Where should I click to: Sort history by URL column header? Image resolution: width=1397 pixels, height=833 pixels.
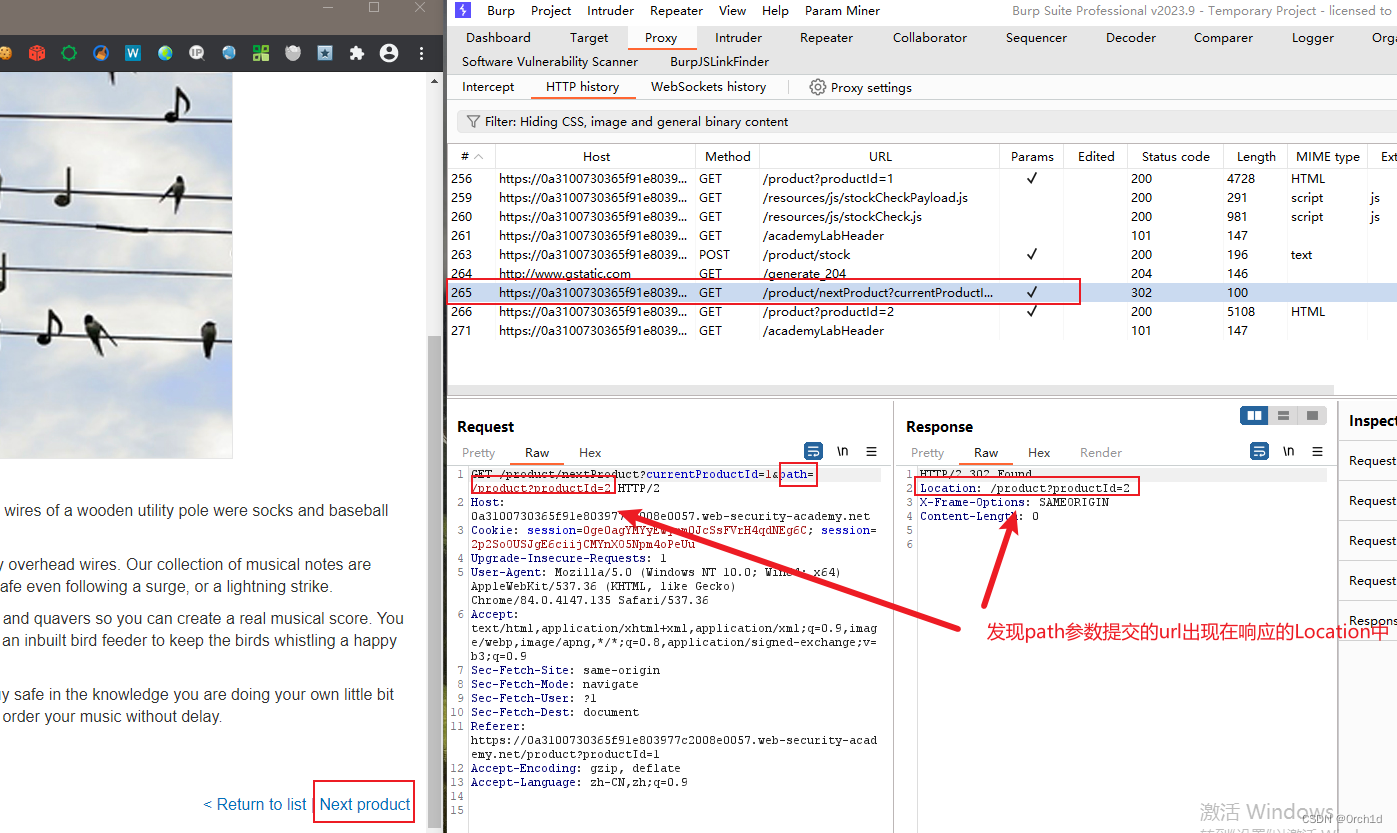coord(880,156)
